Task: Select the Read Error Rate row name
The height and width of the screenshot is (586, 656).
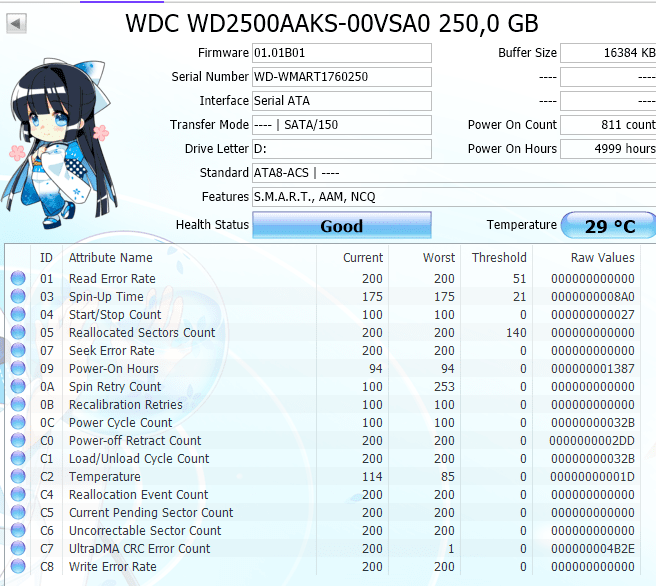Action: coord(112,279)
